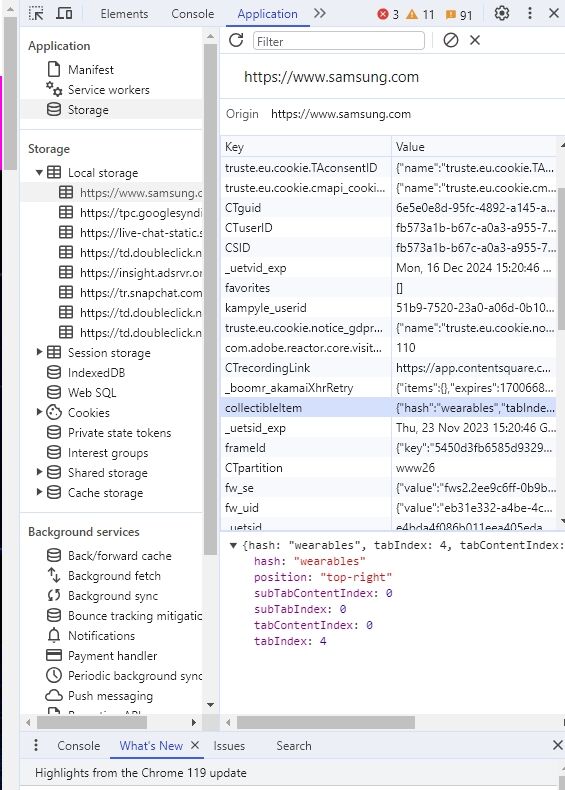Open Manifest in the Application section
The width and height of the screenshot is (565, 790).
pyautogui.click(x=91, y=70)
